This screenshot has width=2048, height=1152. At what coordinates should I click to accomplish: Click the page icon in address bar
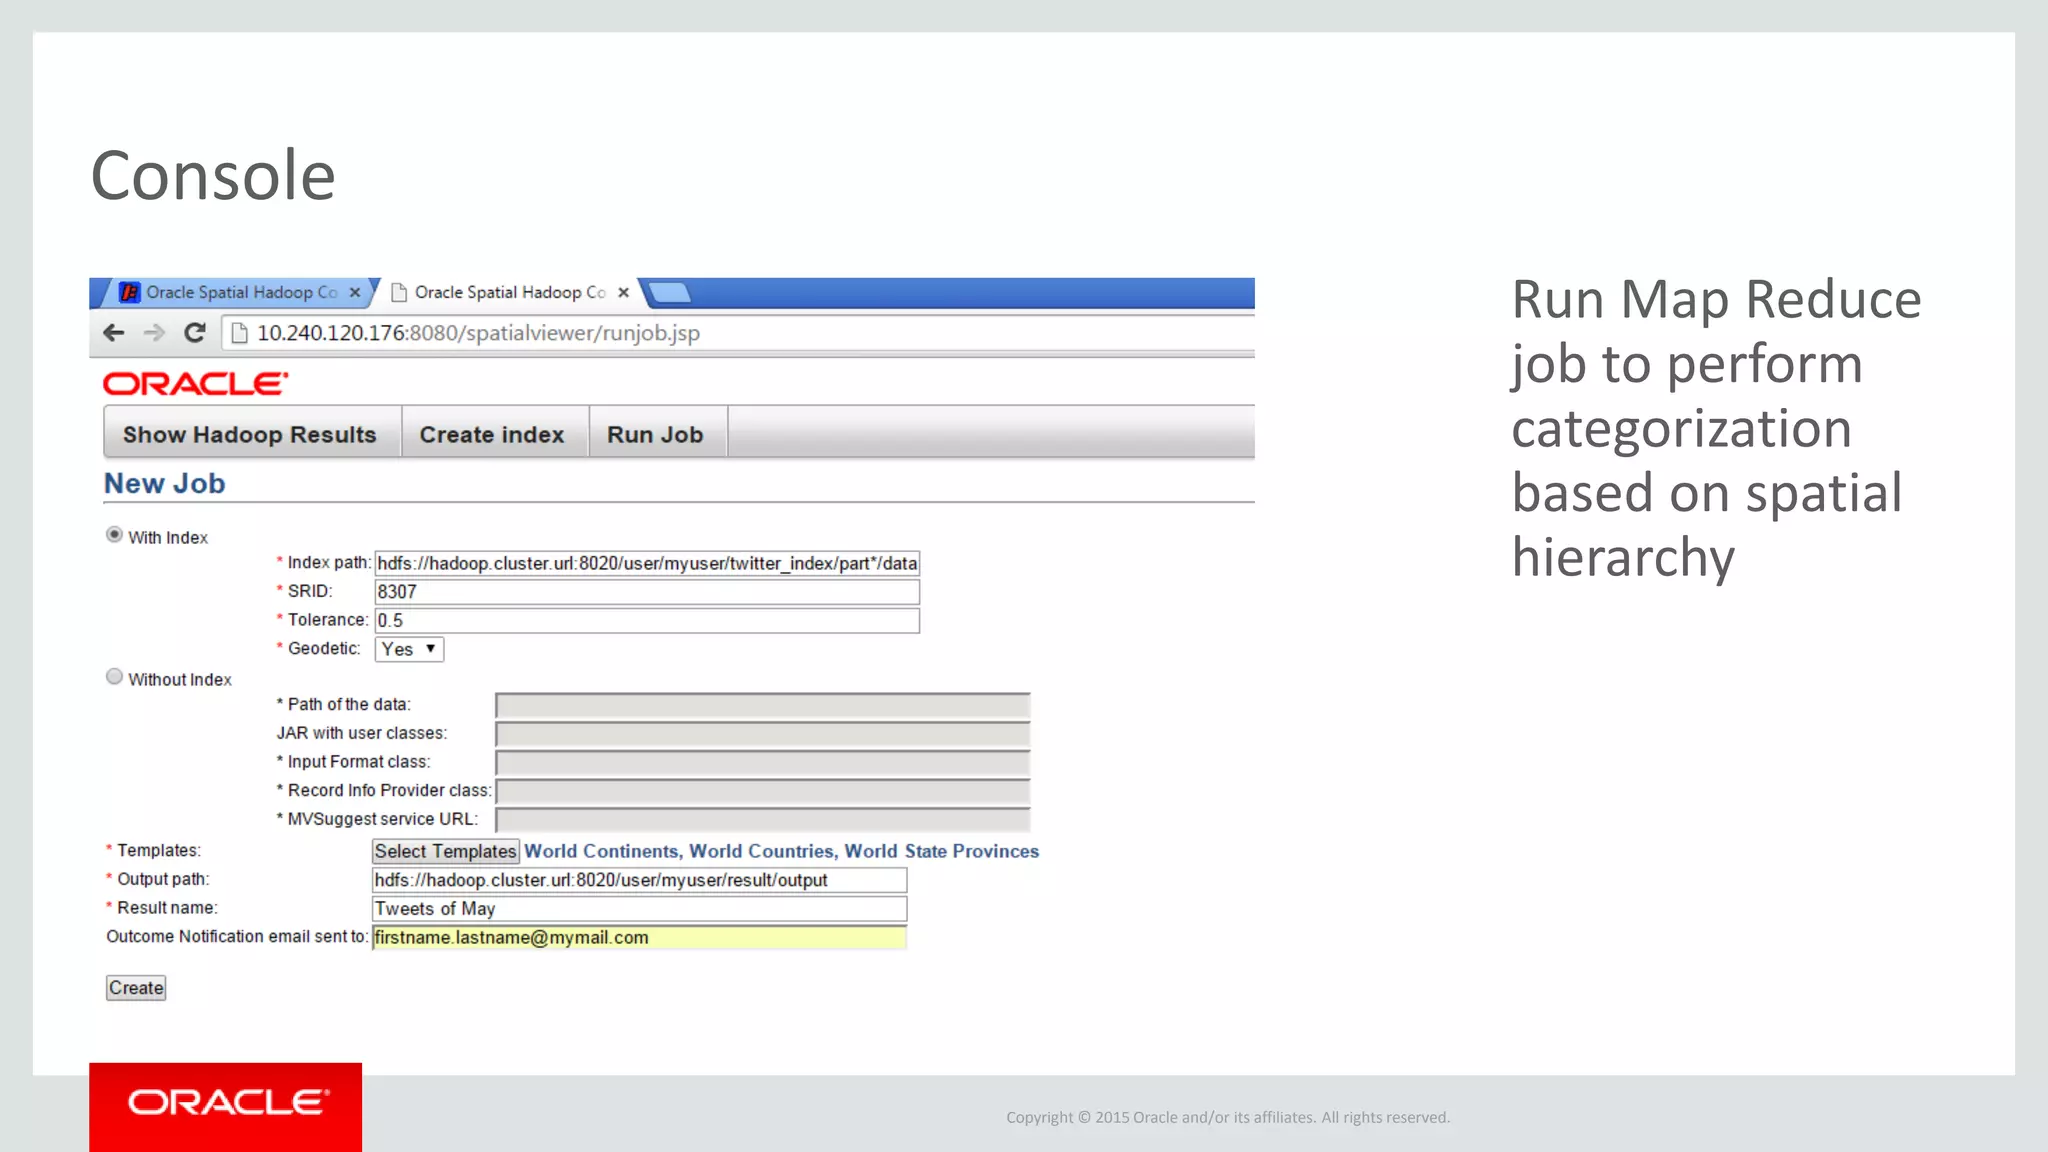click(x=239, y=333)
